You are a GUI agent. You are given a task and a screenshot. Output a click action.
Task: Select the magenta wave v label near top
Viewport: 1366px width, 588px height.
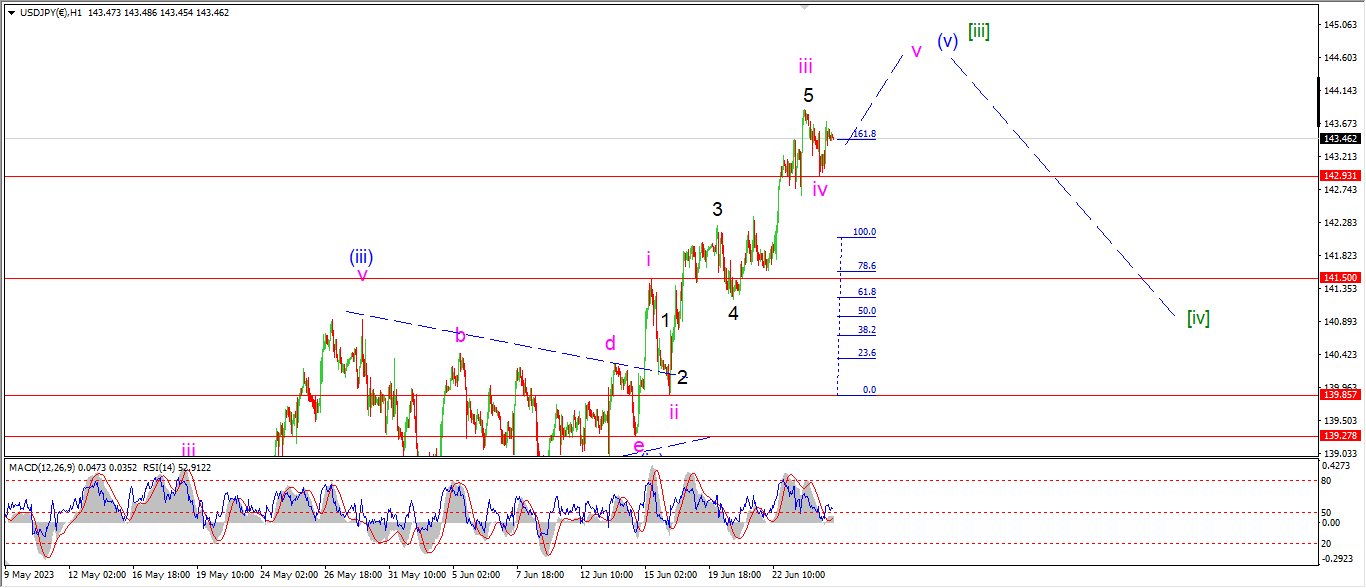tap(915, 51)
